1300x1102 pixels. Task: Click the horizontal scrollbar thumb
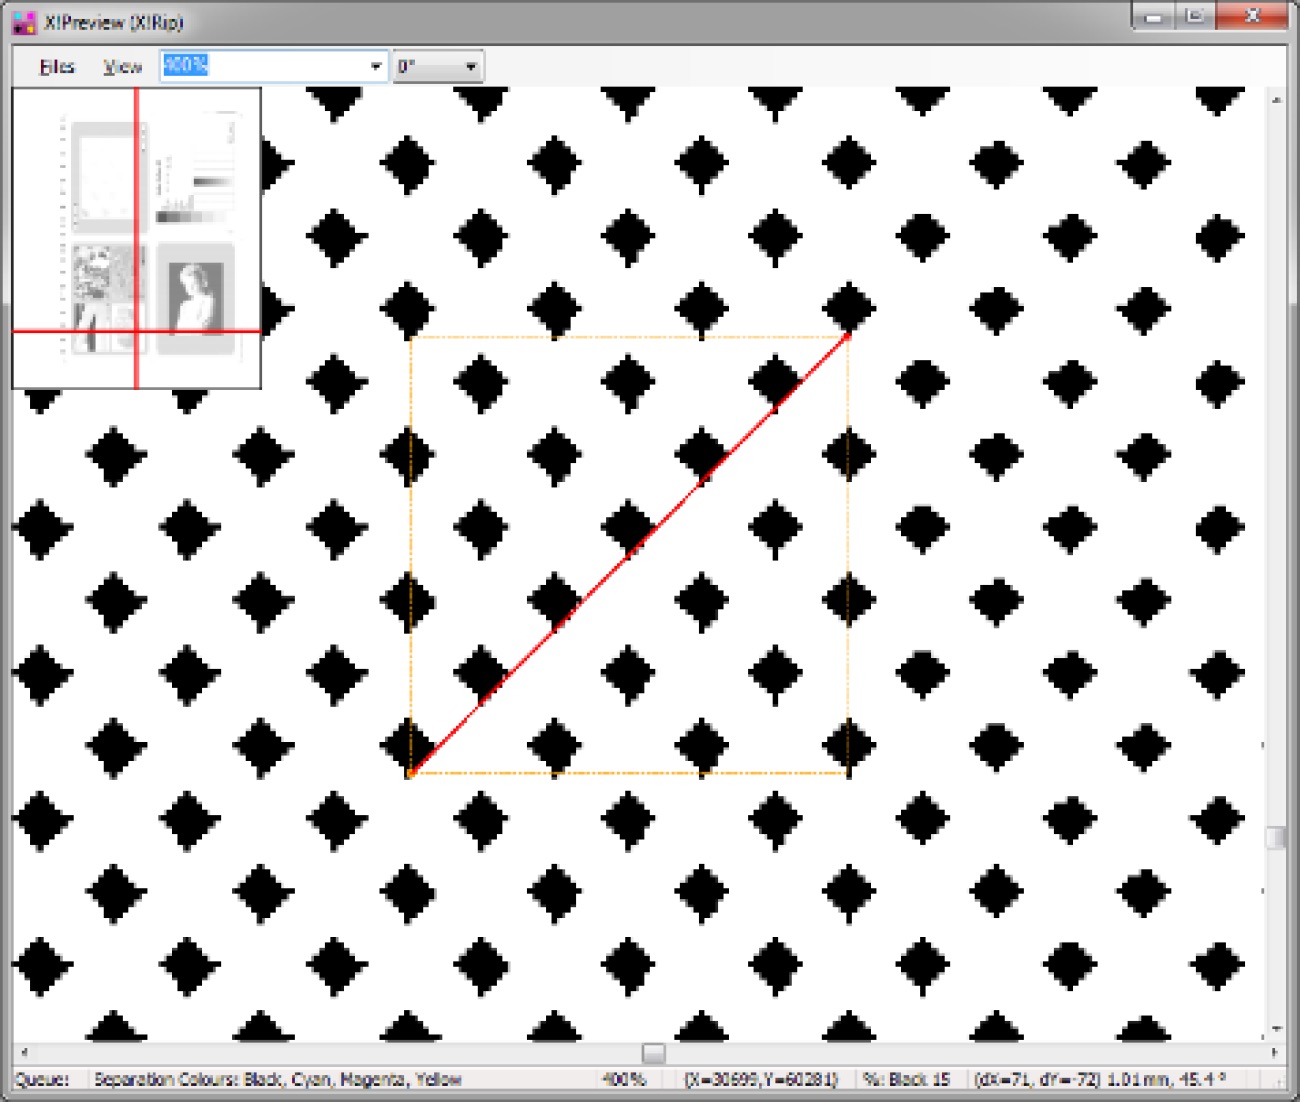tap(653, 1053)
